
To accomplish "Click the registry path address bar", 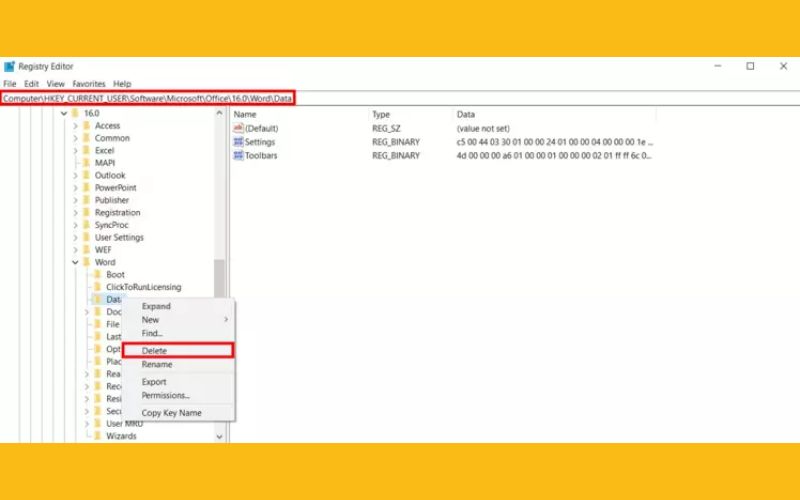I will coord(150,98).
